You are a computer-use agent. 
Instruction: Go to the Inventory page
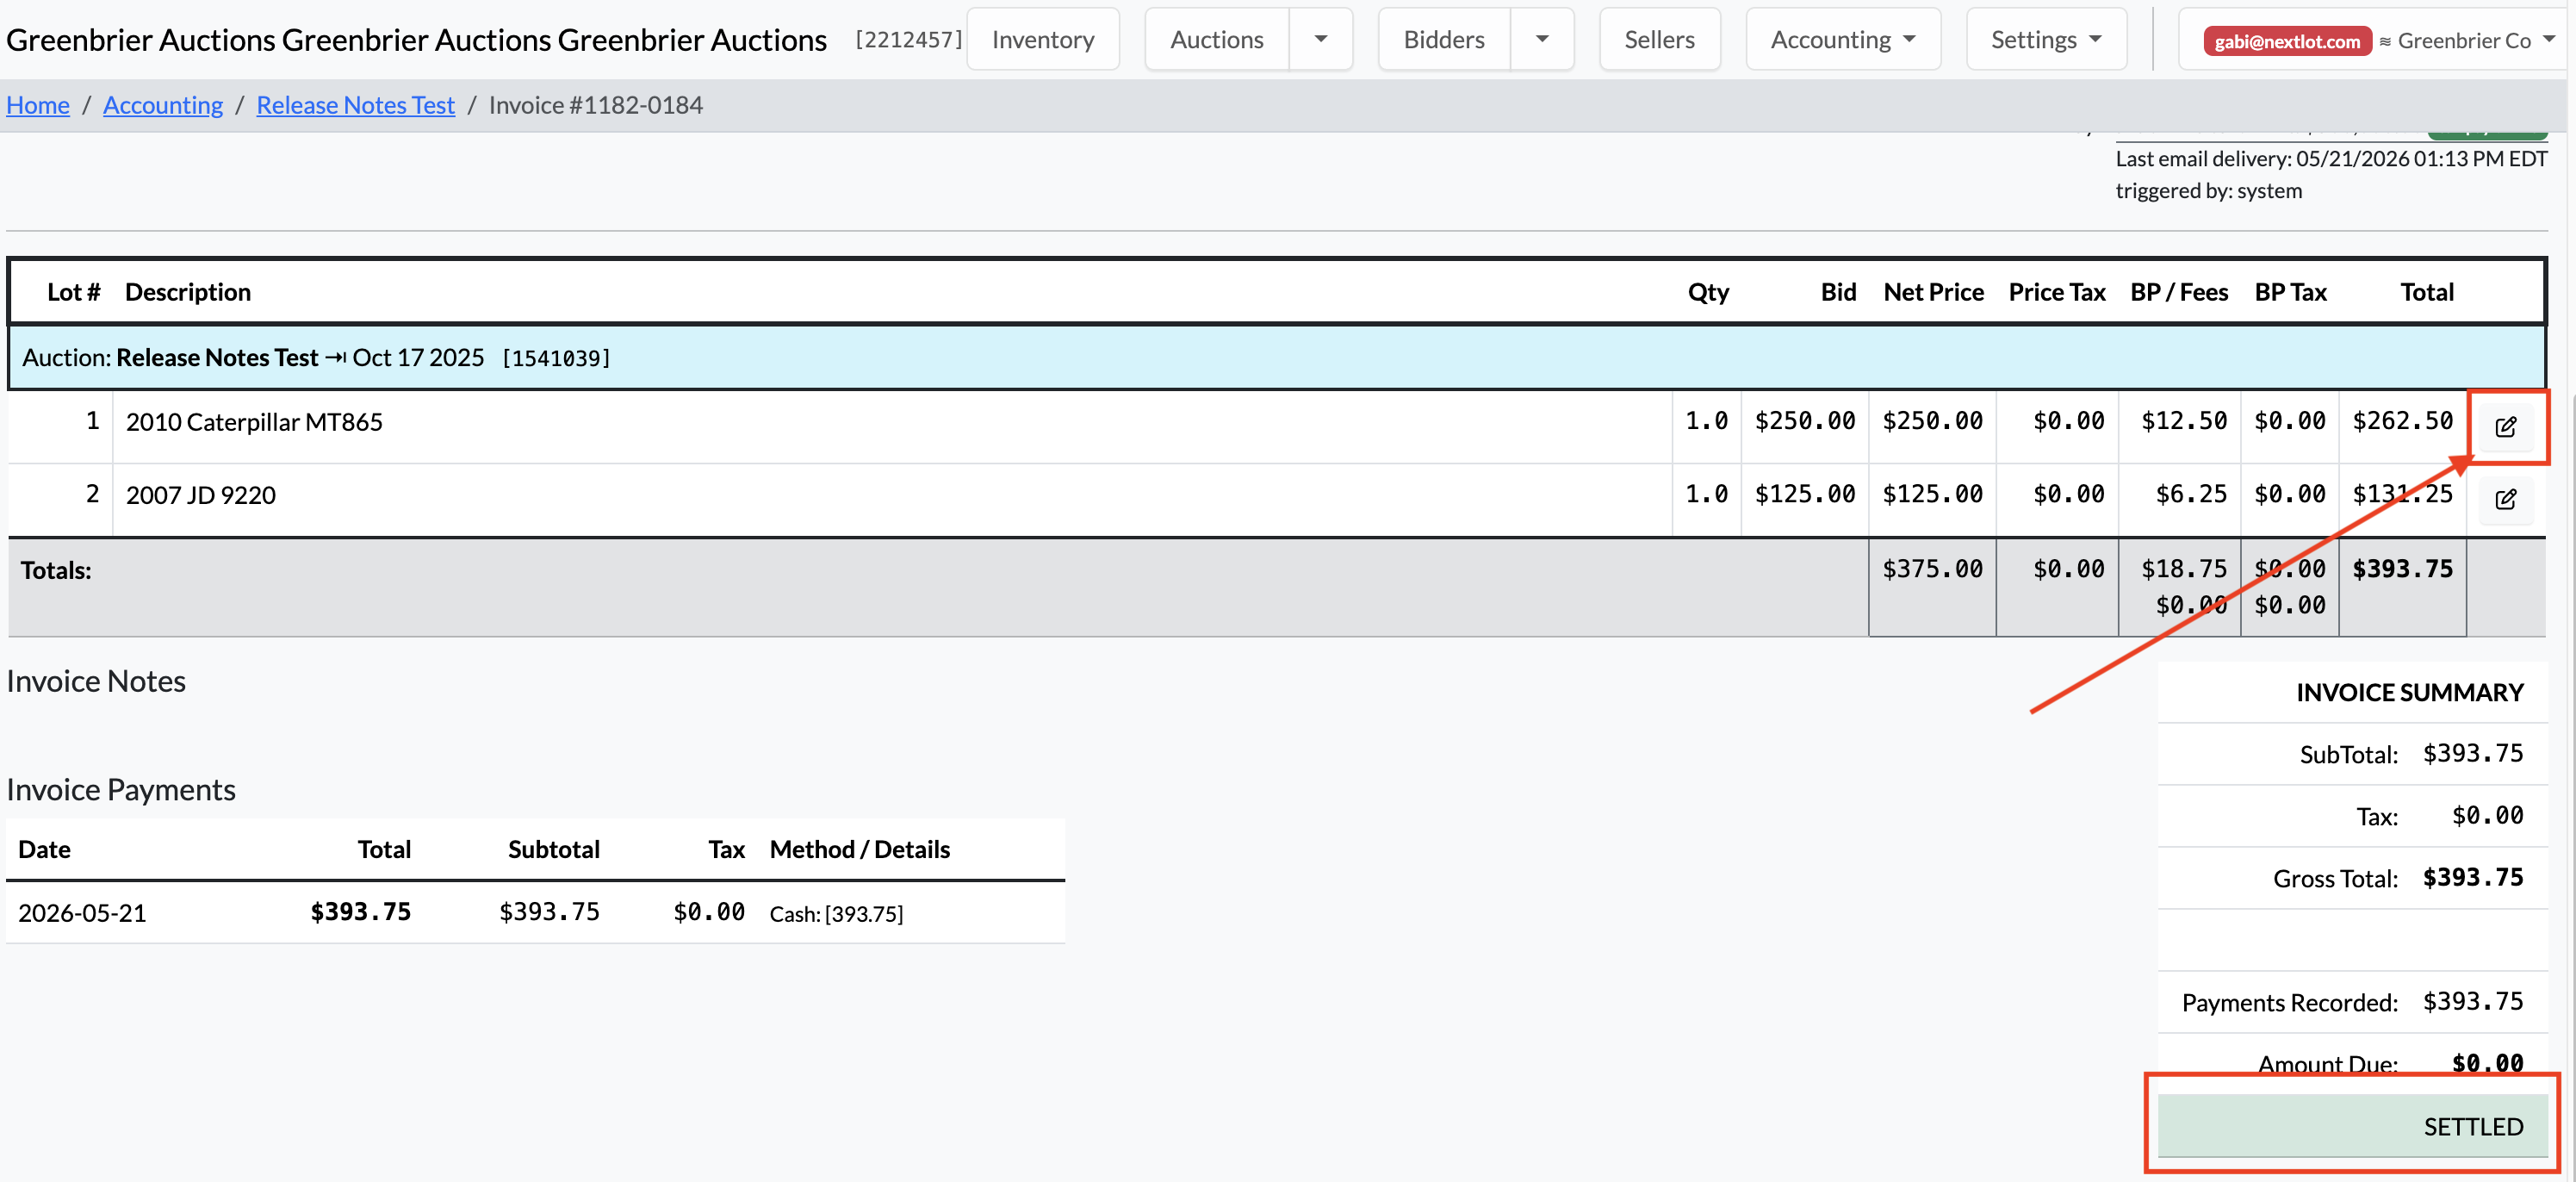tap(1042, 39)
